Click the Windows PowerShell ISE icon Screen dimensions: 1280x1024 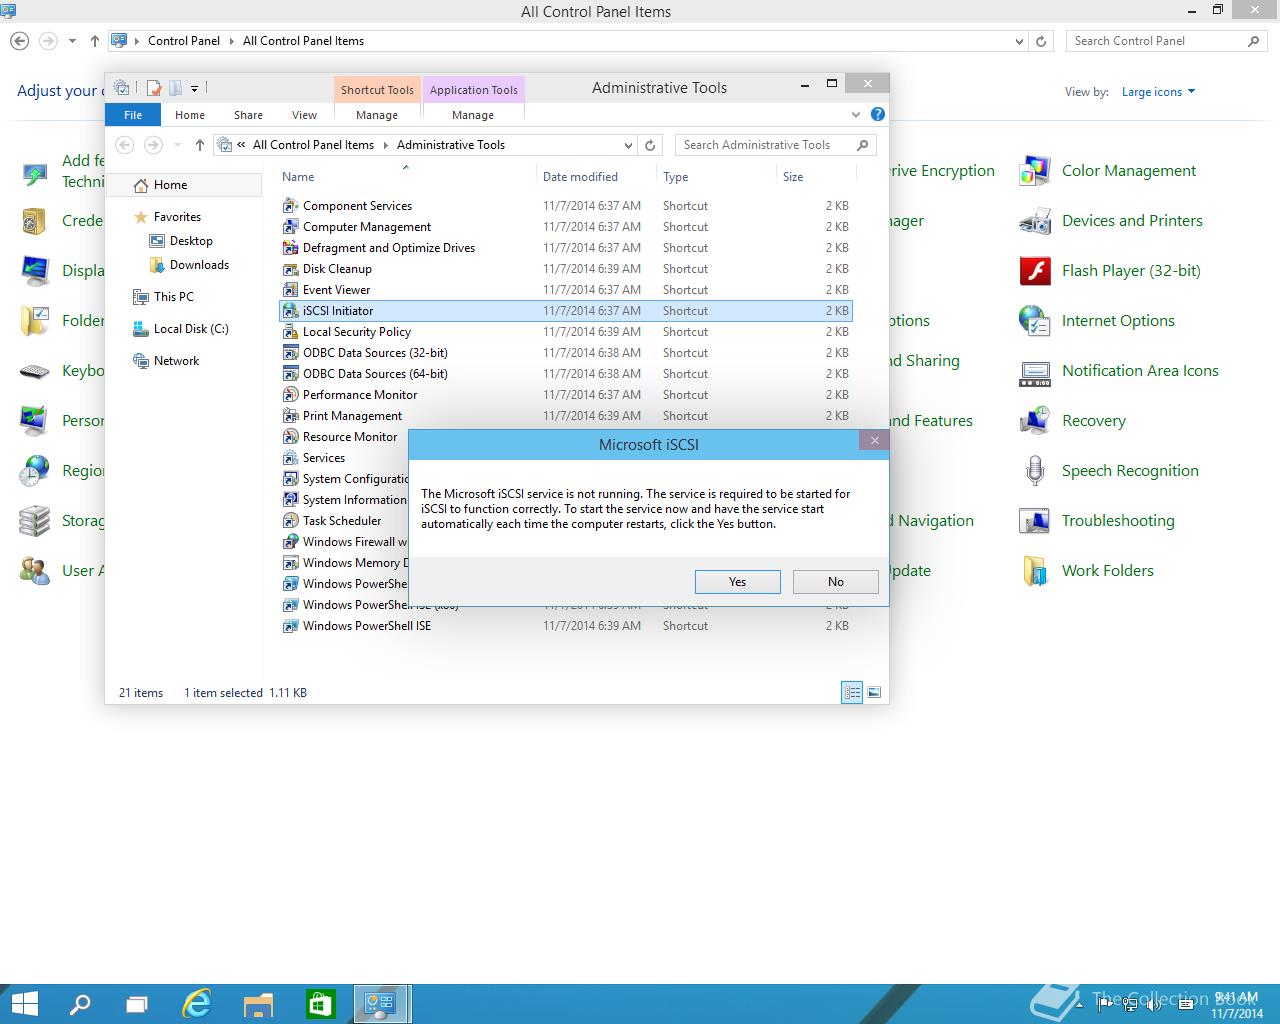pyautogui.click(x=290, y=626)
